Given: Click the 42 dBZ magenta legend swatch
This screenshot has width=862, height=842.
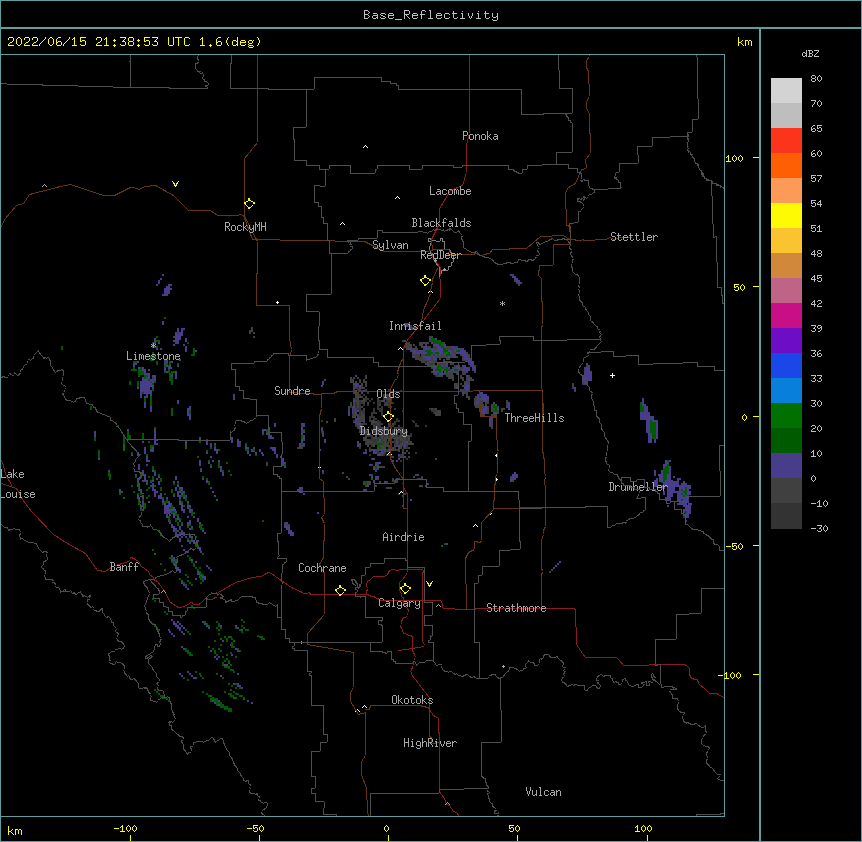Looking at the screenshot, I should coord(786,315).
